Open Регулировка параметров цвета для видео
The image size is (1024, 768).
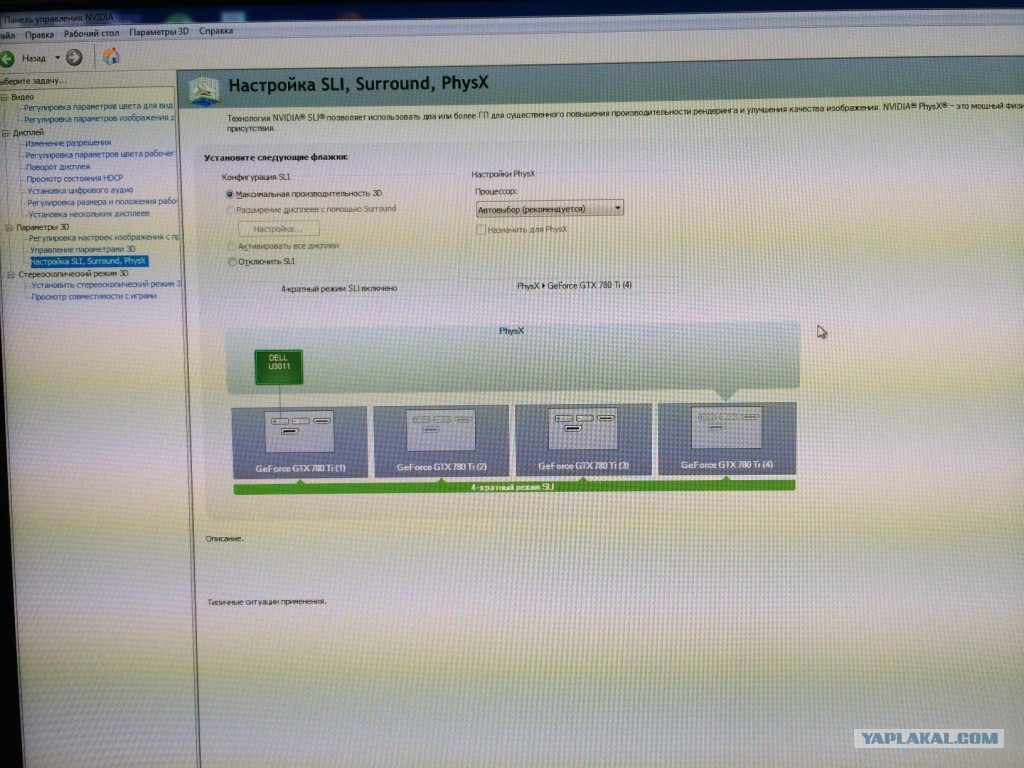98,106
